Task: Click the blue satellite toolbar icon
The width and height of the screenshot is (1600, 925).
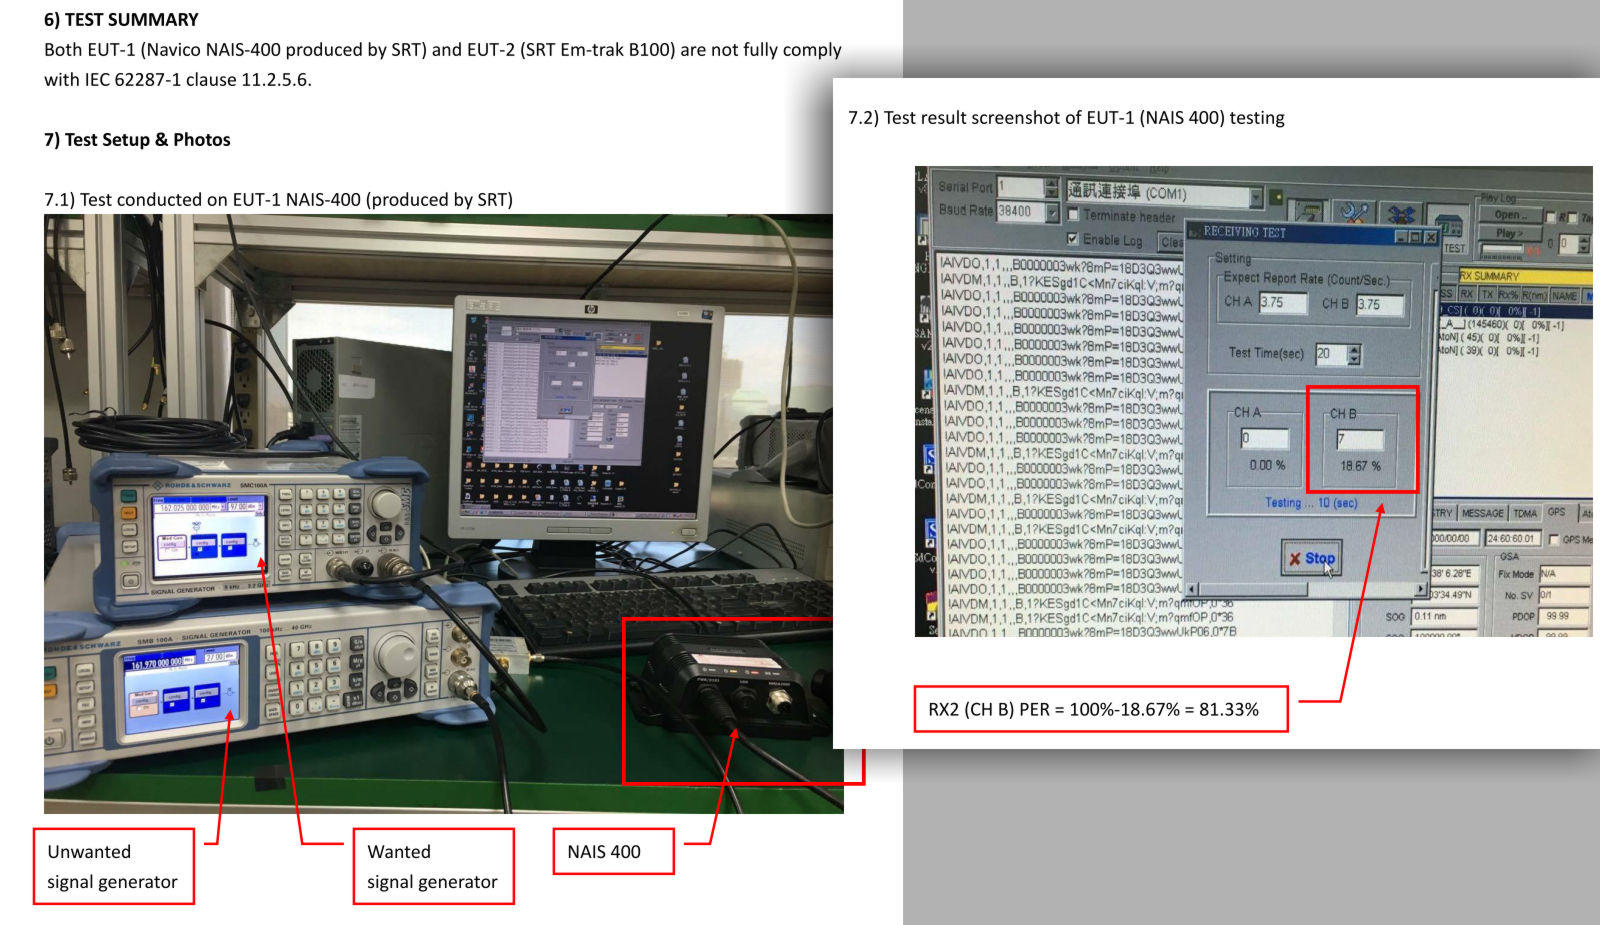Action: (1401, 214)
